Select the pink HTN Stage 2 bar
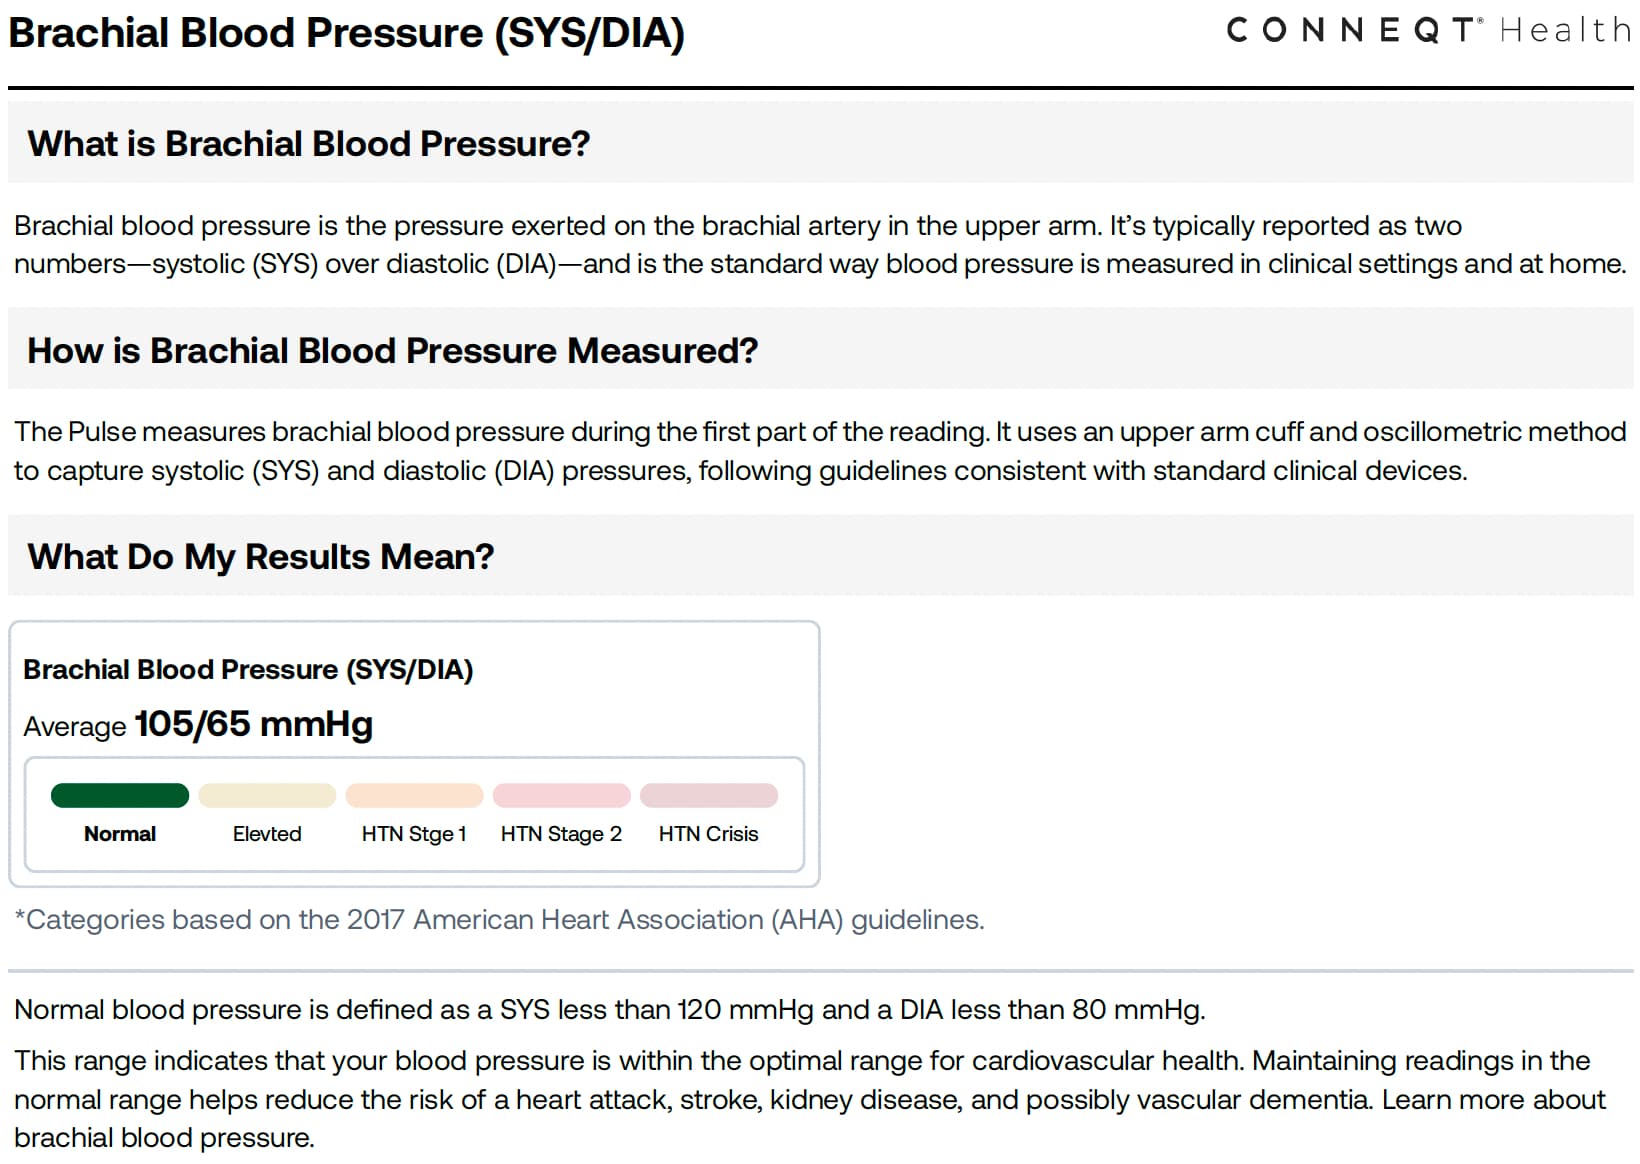The width and height of the screenshot is (1640, 1164). click(x=561, y=795)
